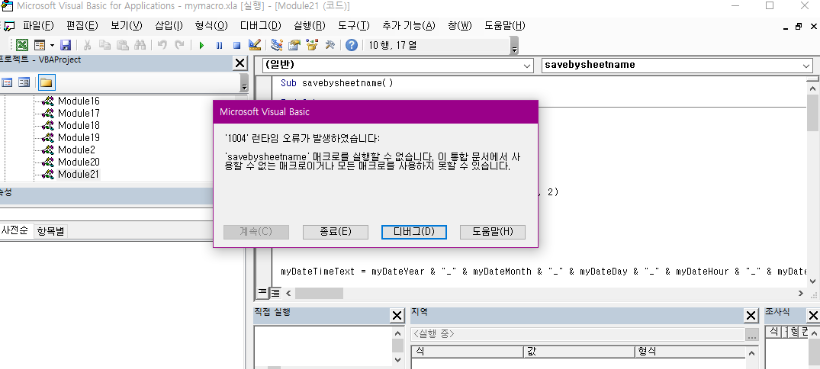Click 디버그(D) button in error dialog
820x369 pixels.
(x=414, y=232)
